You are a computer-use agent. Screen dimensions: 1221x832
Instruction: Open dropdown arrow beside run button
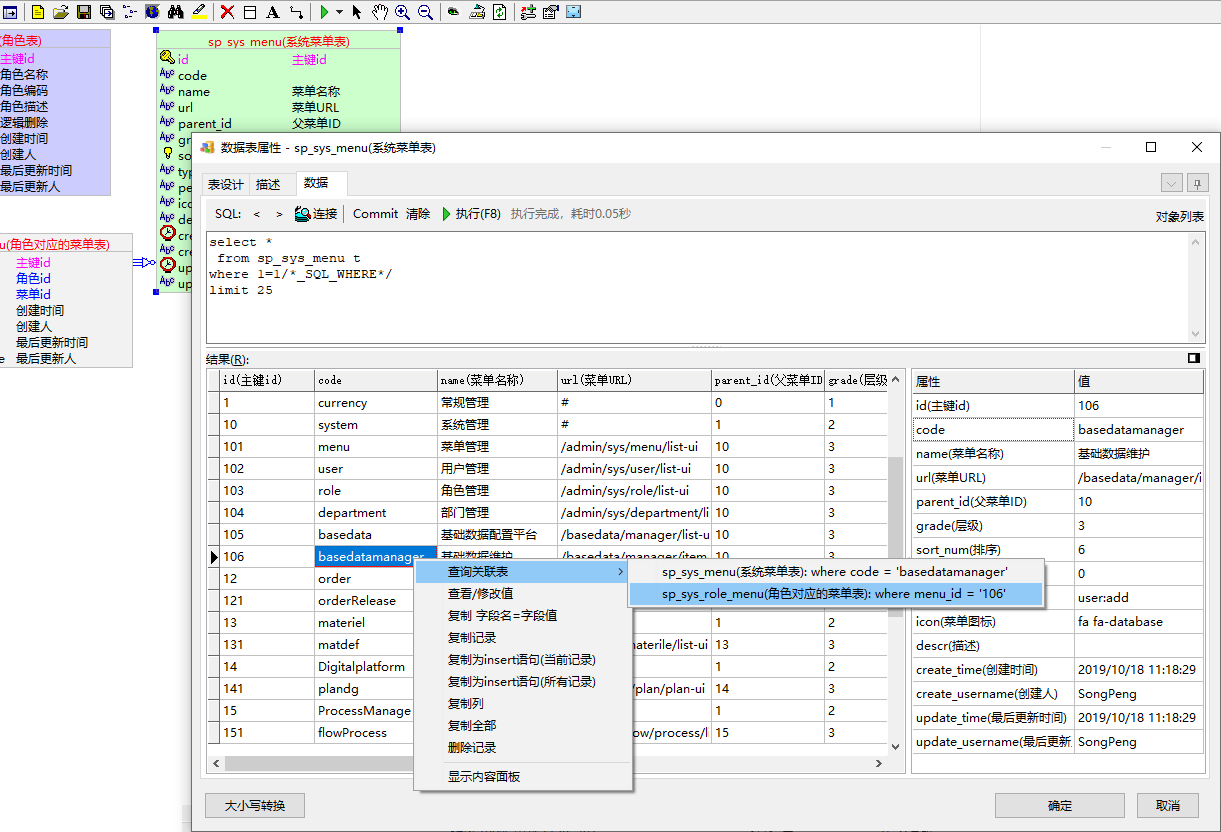pyautogui.click(x=340, y=12)
